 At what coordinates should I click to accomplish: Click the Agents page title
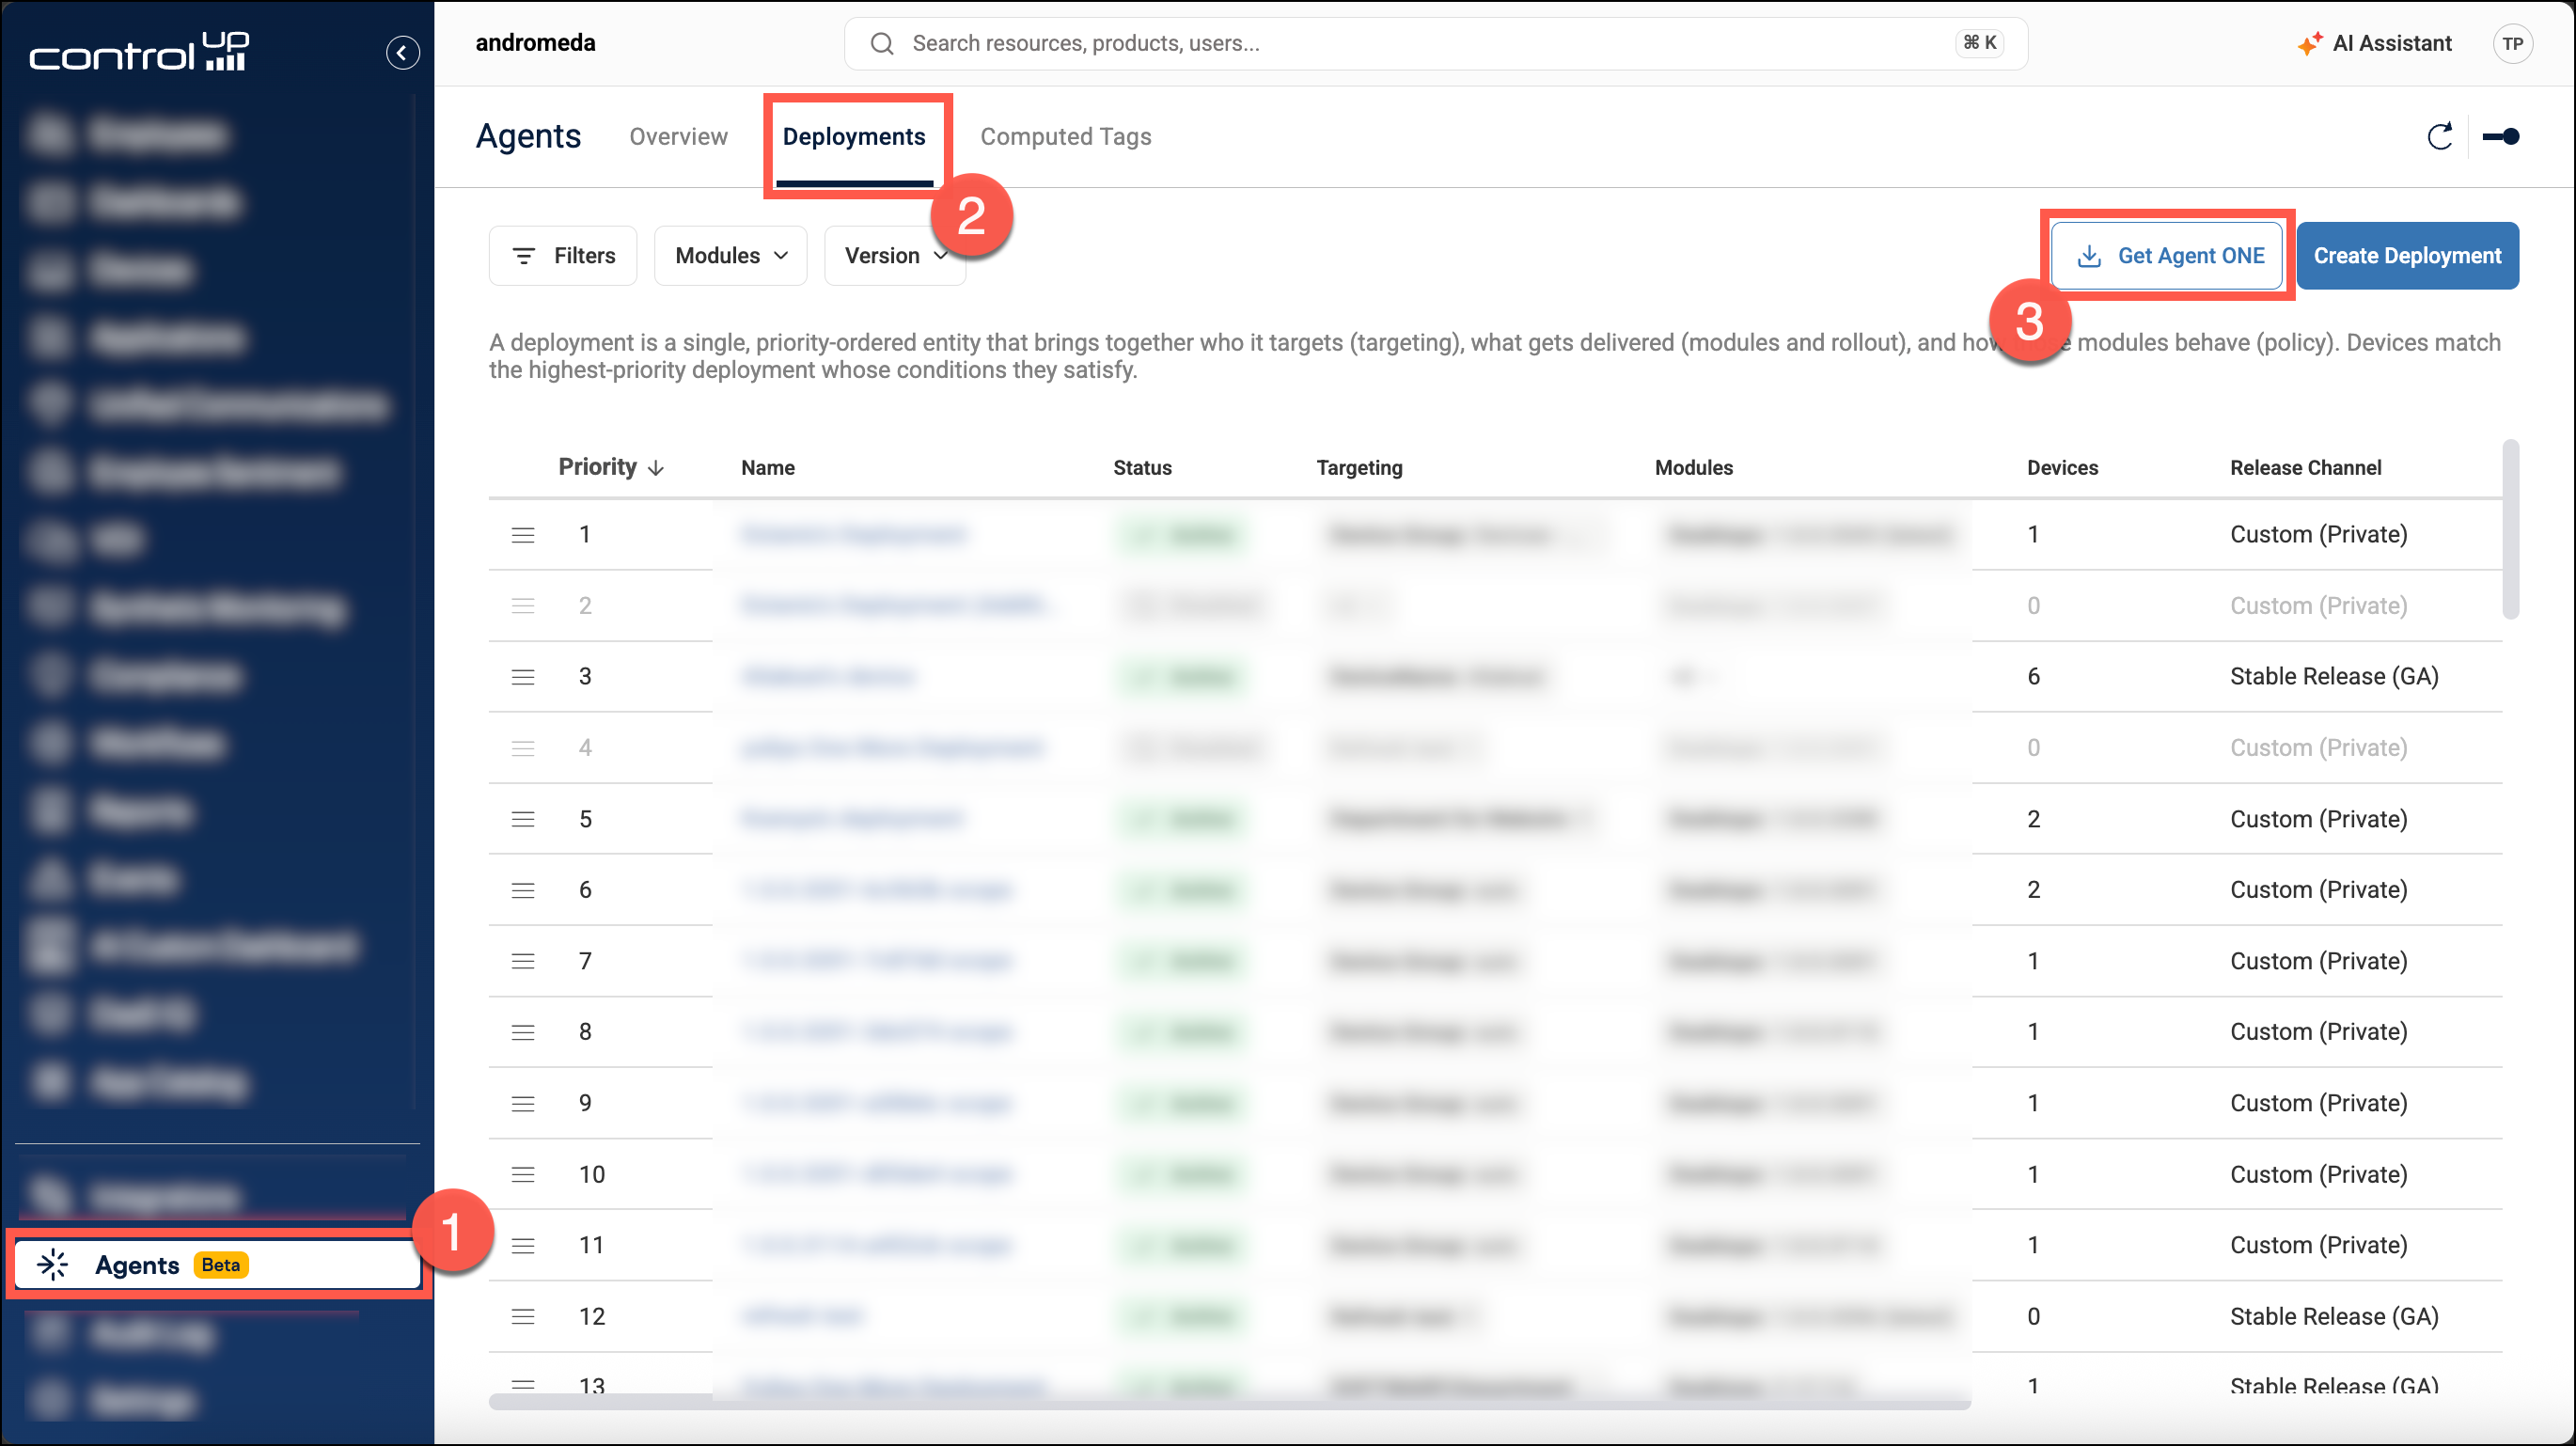pos(528,136)
